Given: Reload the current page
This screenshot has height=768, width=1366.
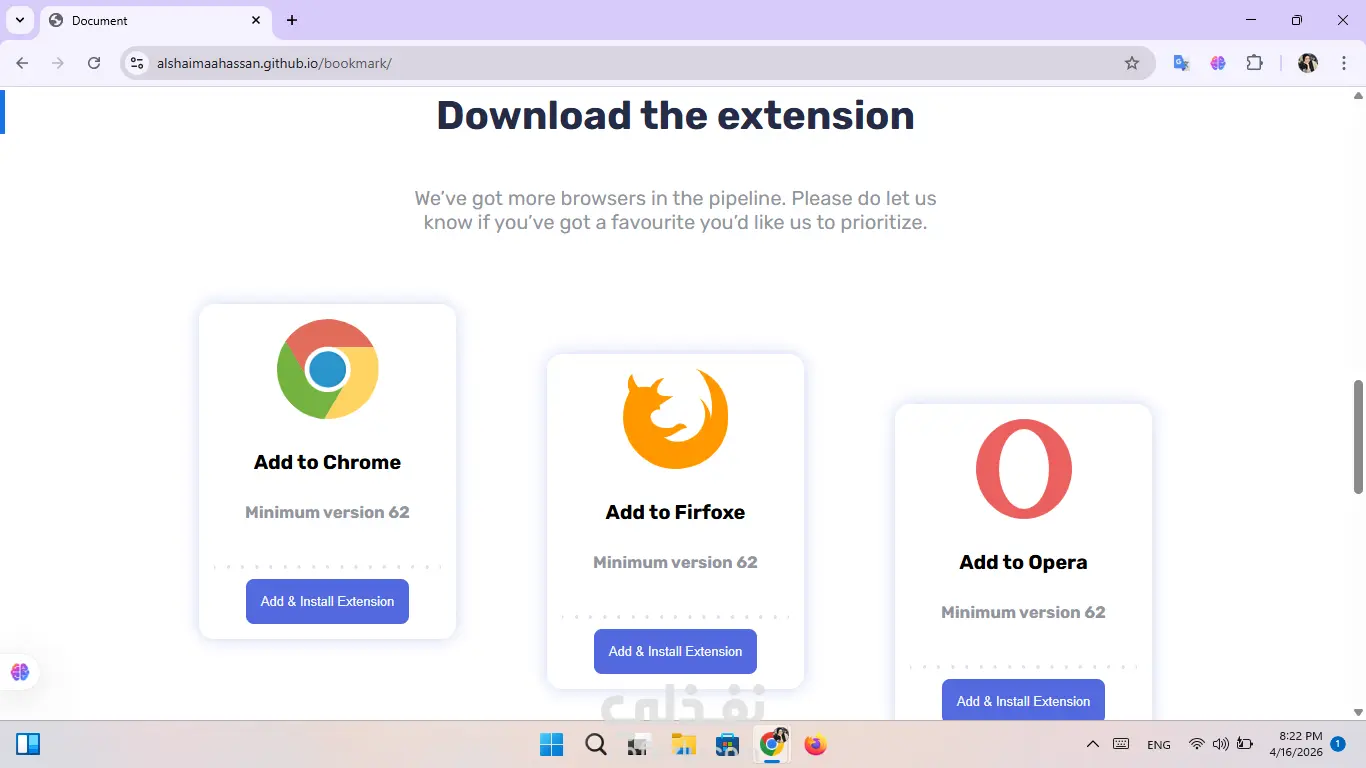Looking at the screenshot, I should [x=94, y=63].
